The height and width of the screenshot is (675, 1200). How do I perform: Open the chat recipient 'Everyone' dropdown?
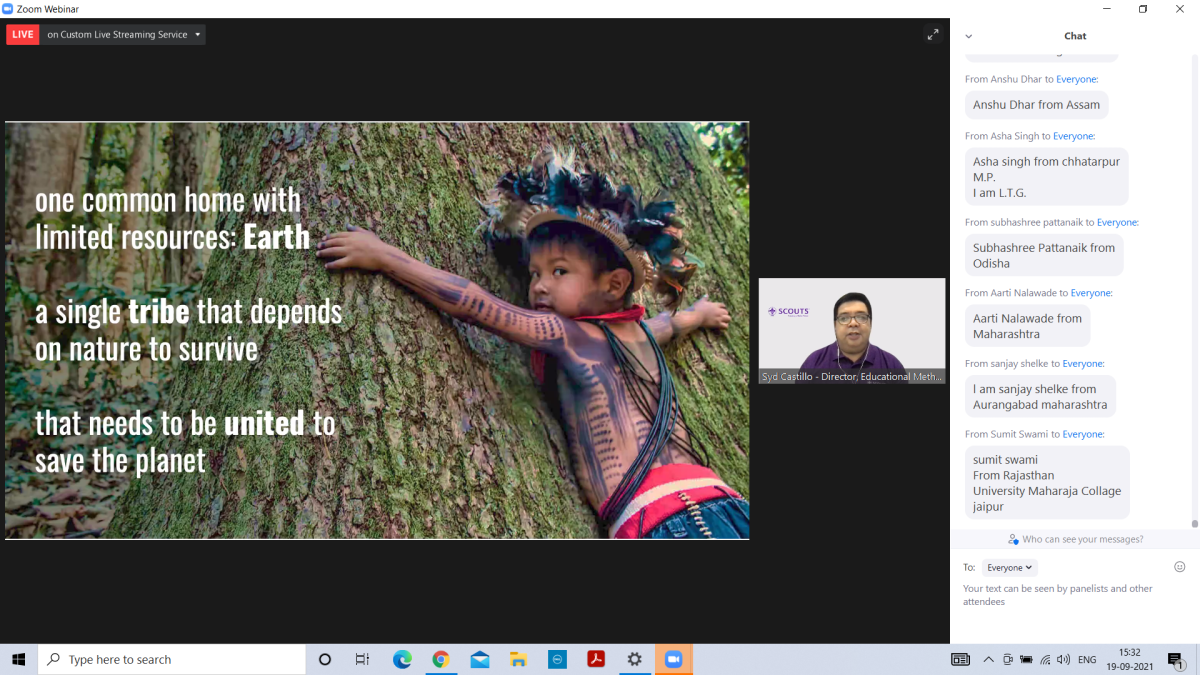pos(1009,567)
